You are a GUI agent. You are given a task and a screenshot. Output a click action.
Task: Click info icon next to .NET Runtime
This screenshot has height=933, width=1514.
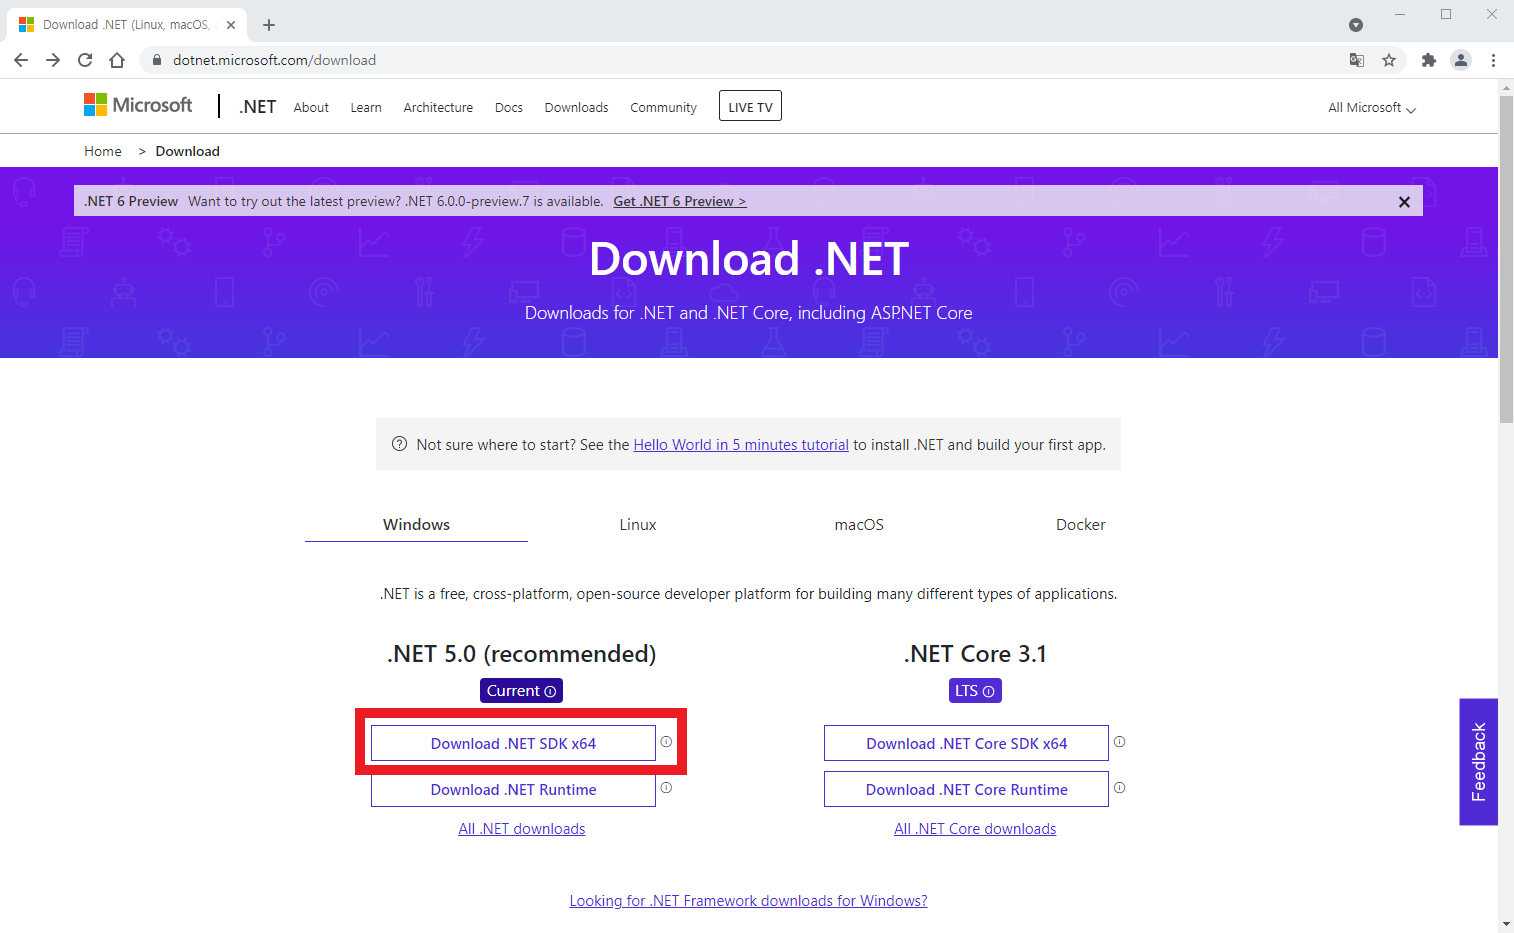click(x=666, y=788)
